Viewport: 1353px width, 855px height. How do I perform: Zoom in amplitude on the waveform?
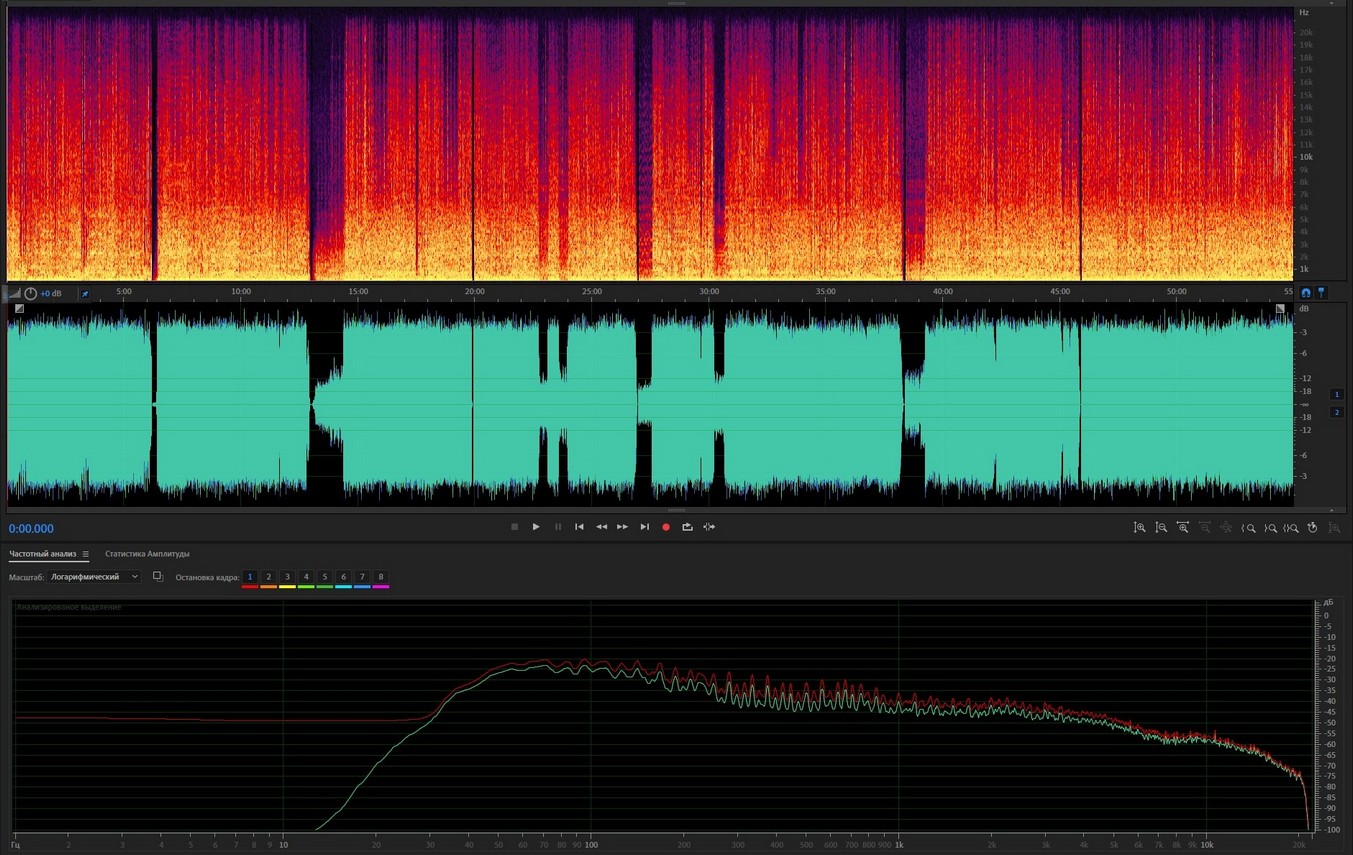coord(1139,528)
